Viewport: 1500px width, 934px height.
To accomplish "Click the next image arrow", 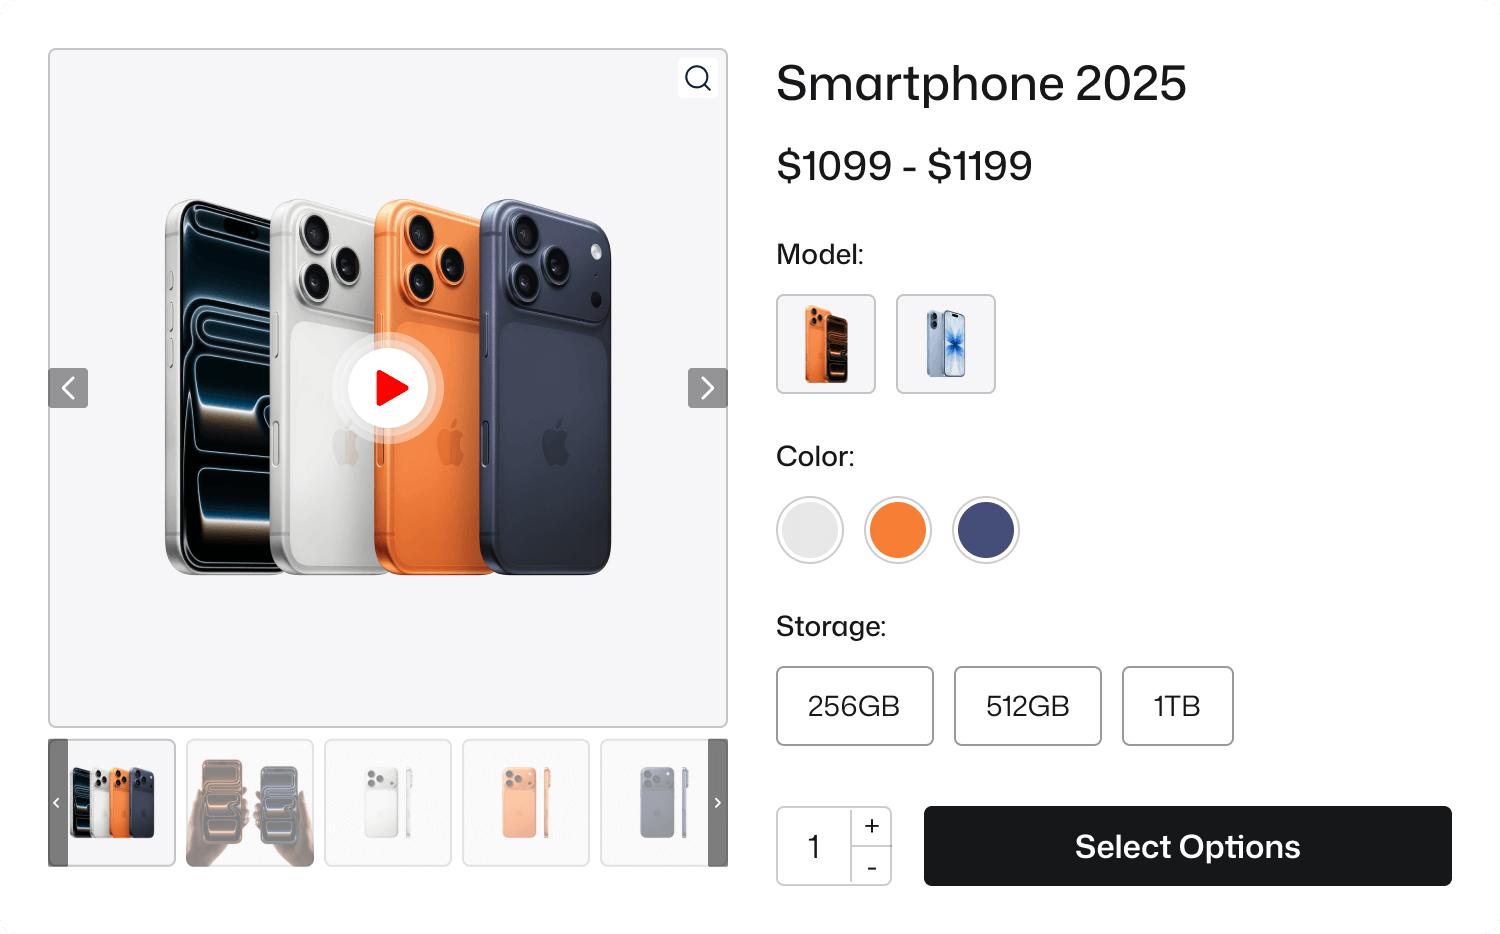I will pyautogui.click(x=708, y=388).
